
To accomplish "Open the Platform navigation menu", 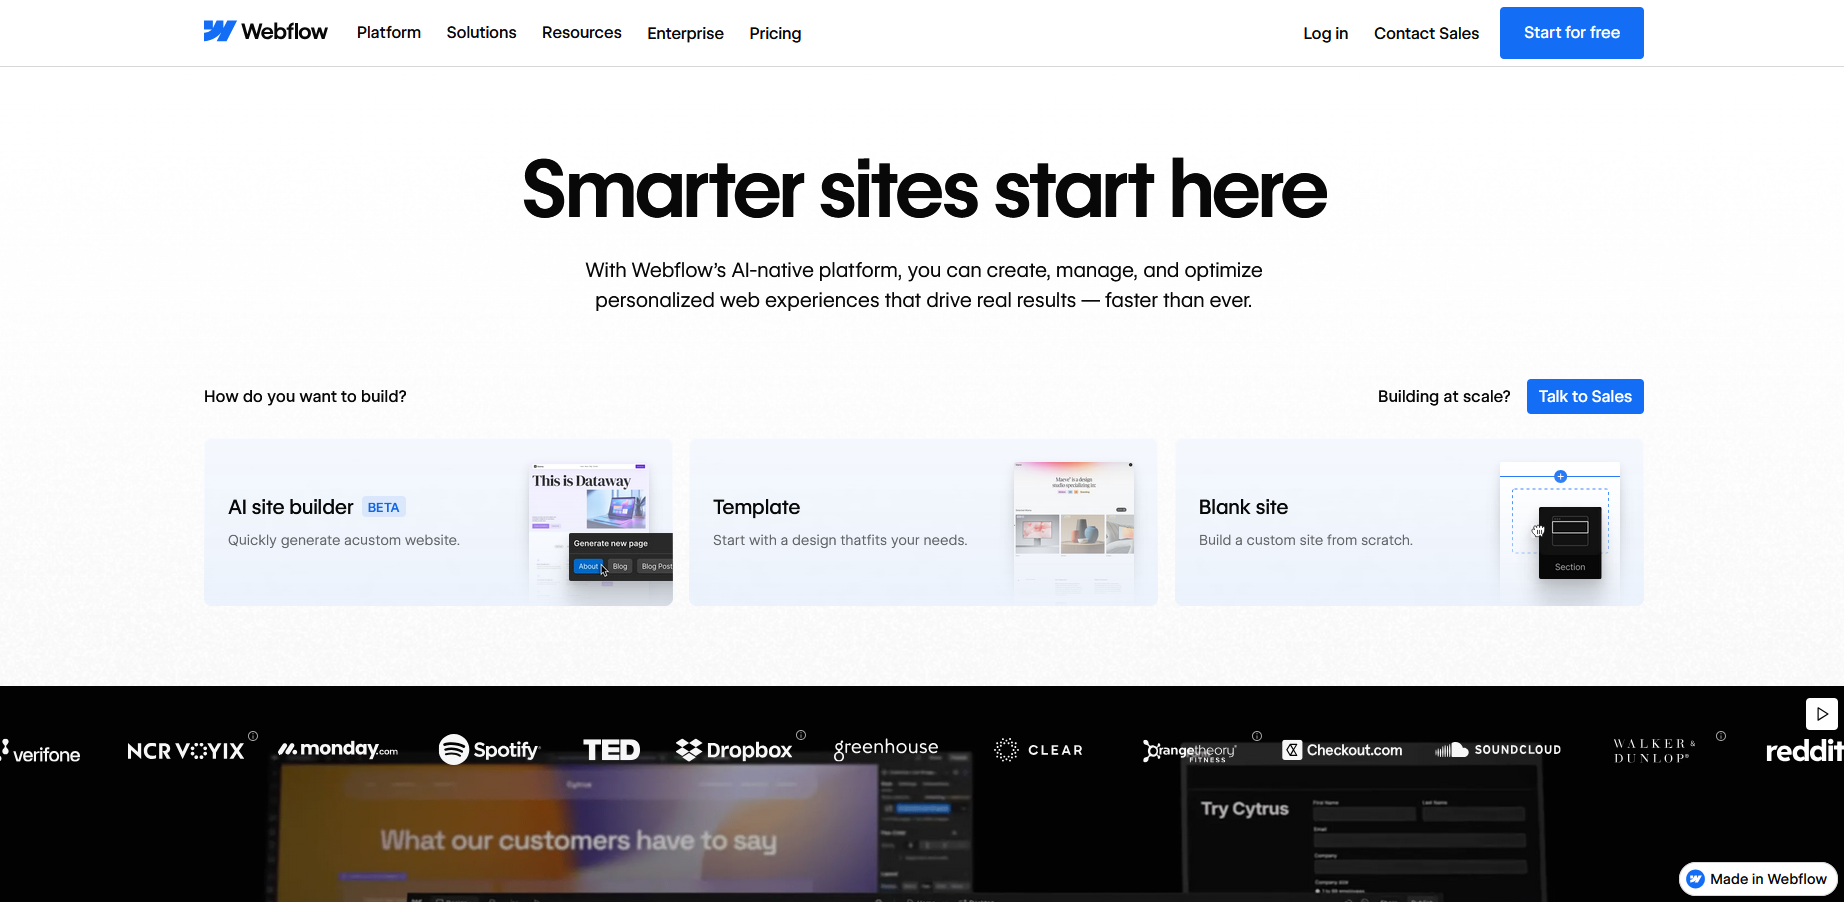I will point(388,33).
